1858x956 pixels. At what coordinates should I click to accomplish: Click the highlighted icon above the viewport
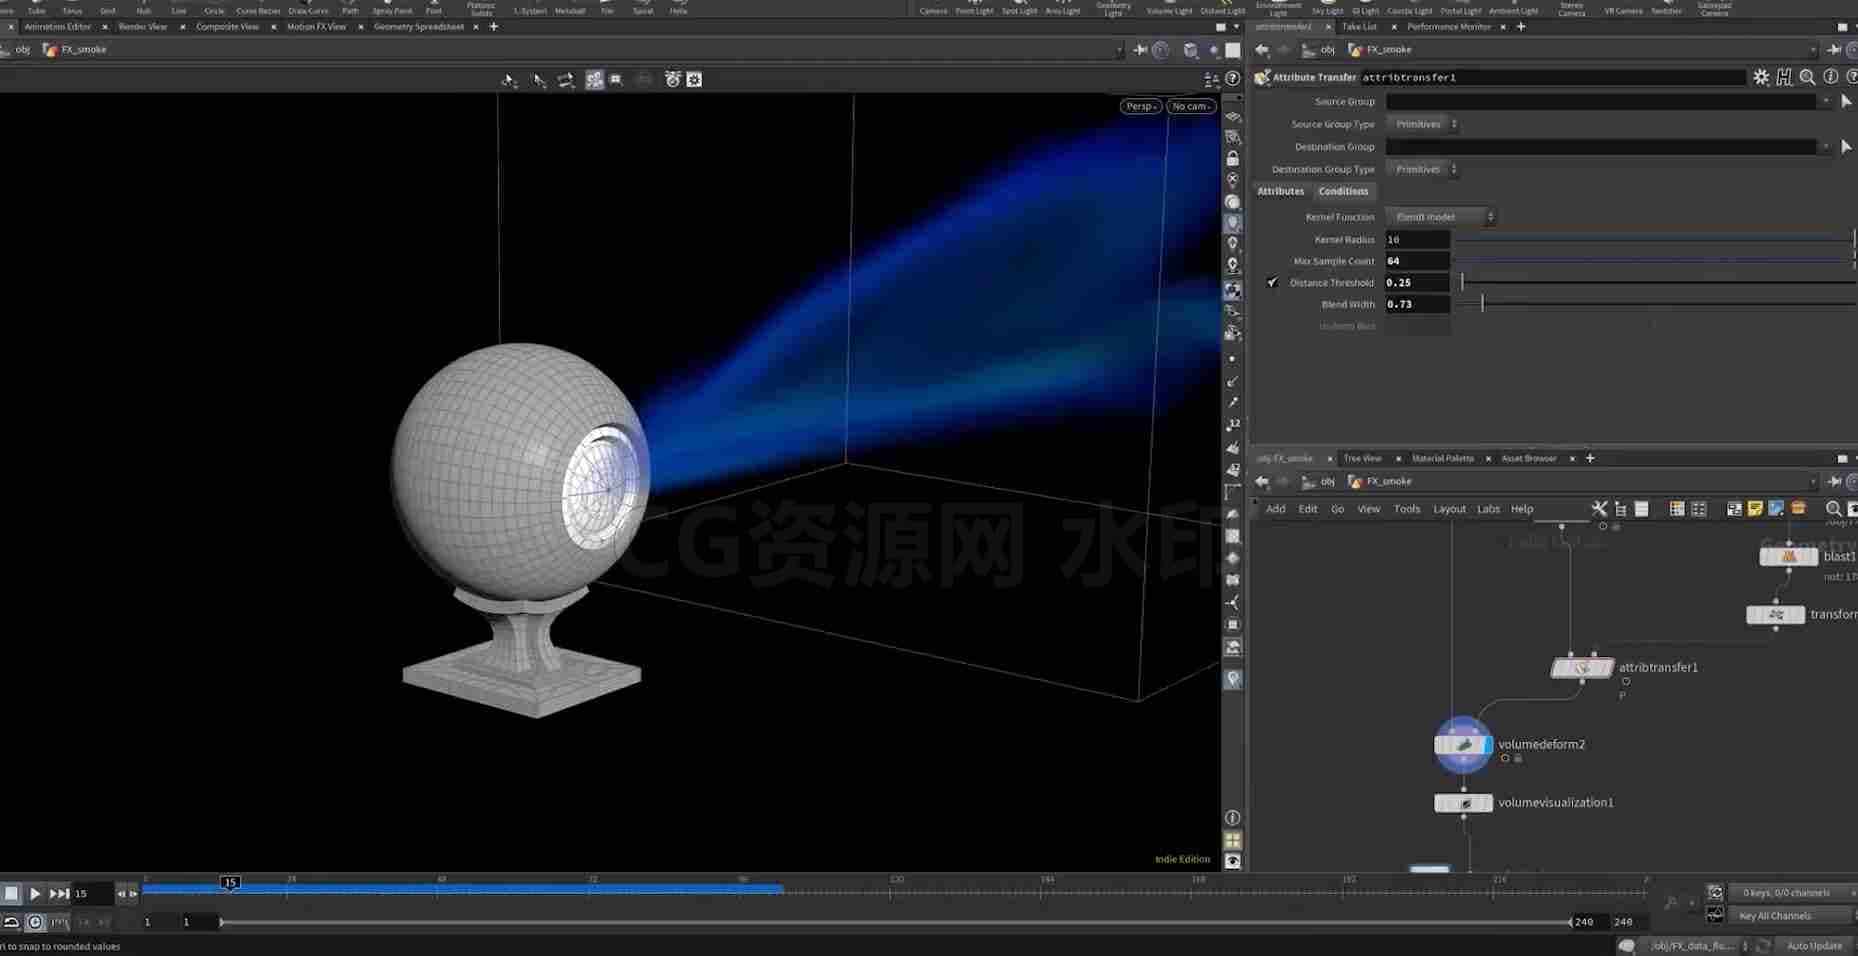coord(594,79)
